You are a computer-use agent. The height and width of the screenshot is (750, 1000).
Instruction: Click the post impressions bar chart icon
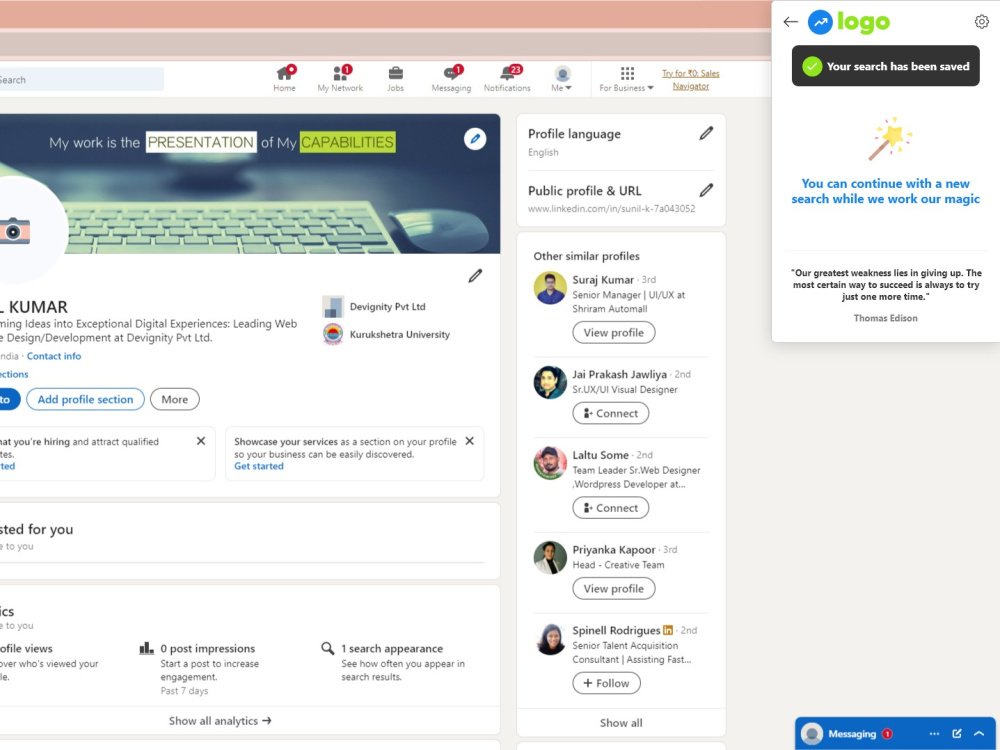(146, 648)
